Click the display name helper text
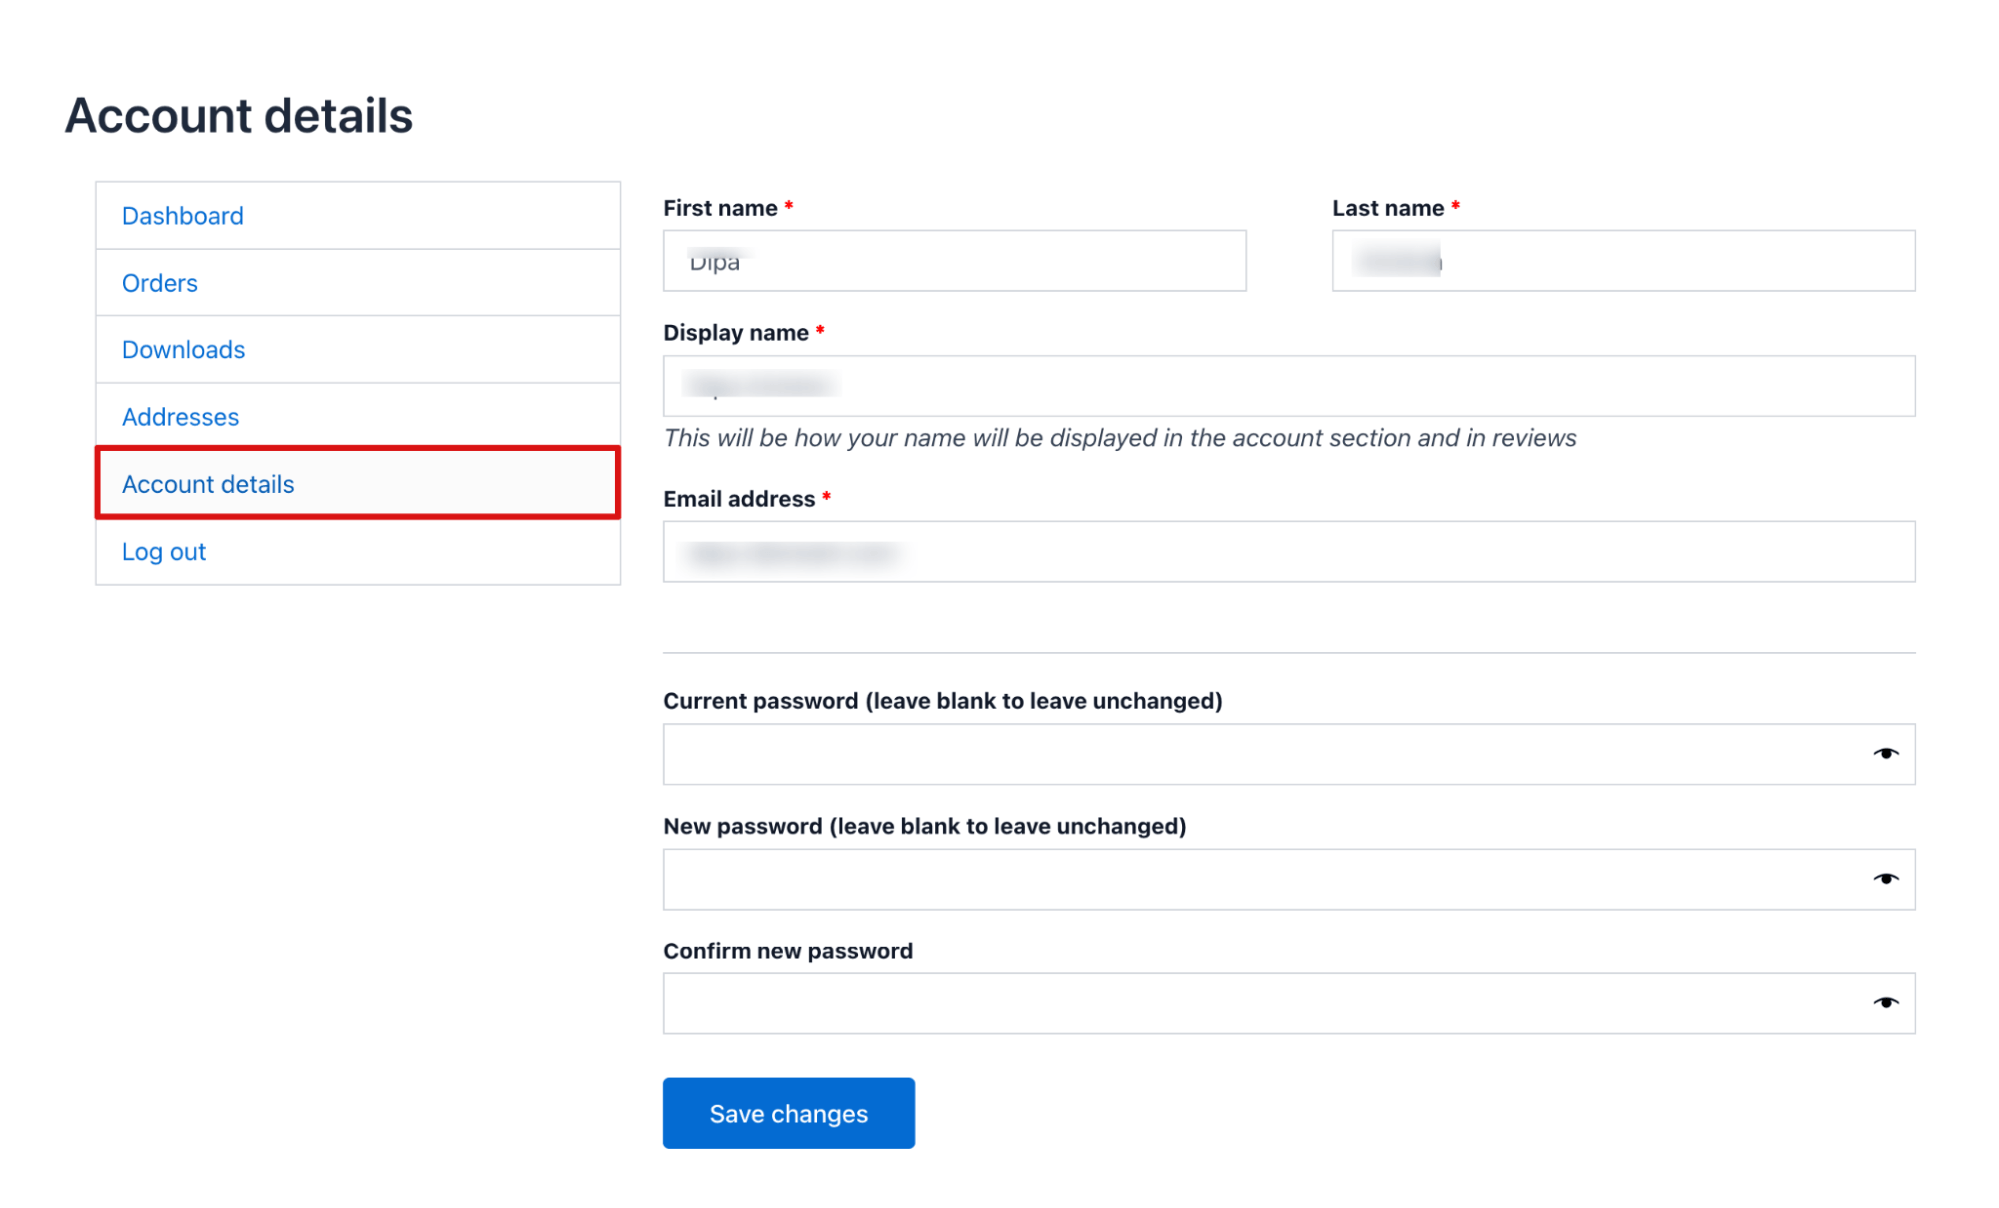 (x=1120, y=437)
